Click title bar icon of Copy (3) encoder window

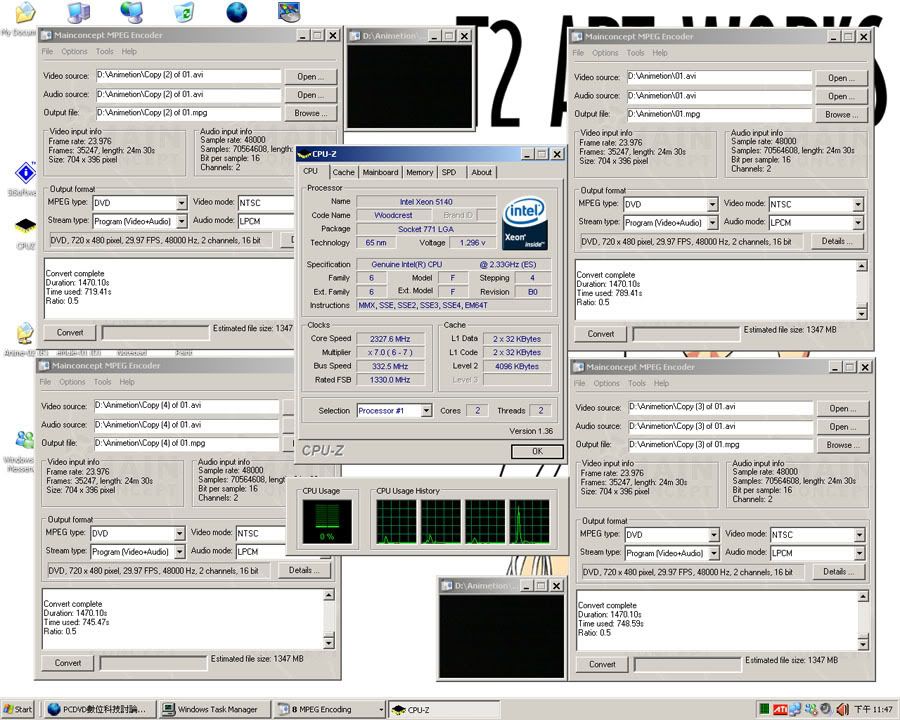pos(578,367)
